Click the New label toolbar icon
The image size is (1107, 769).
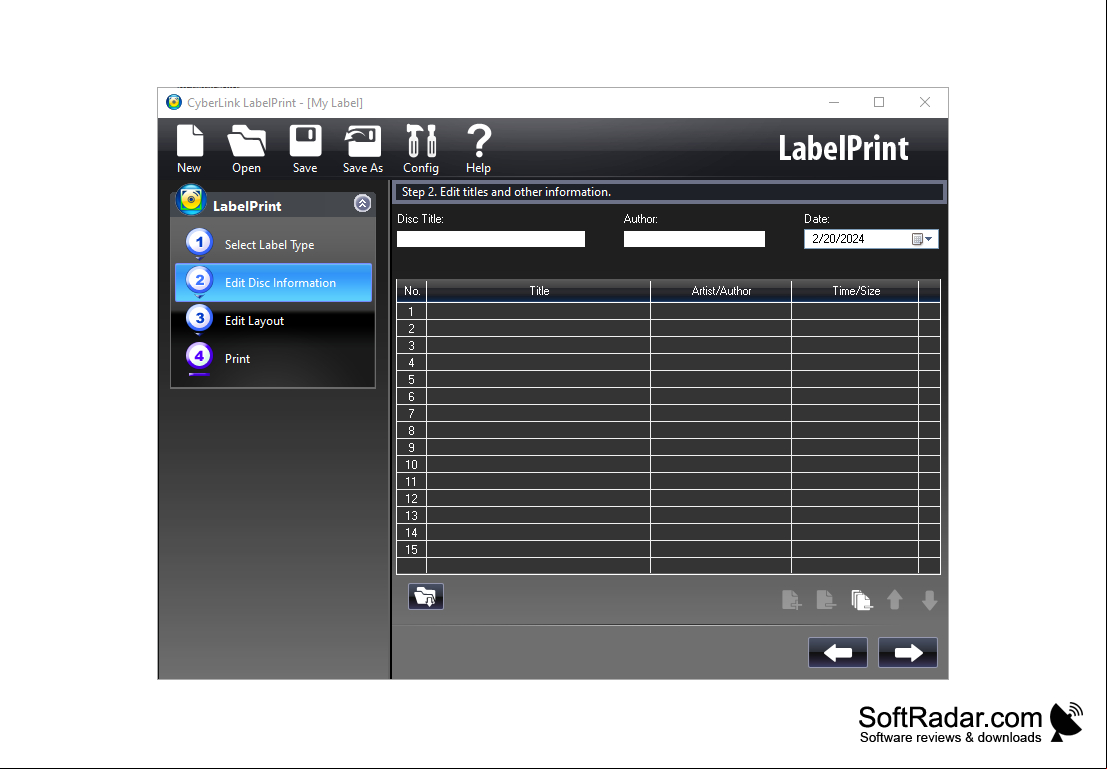click(189, 148)
